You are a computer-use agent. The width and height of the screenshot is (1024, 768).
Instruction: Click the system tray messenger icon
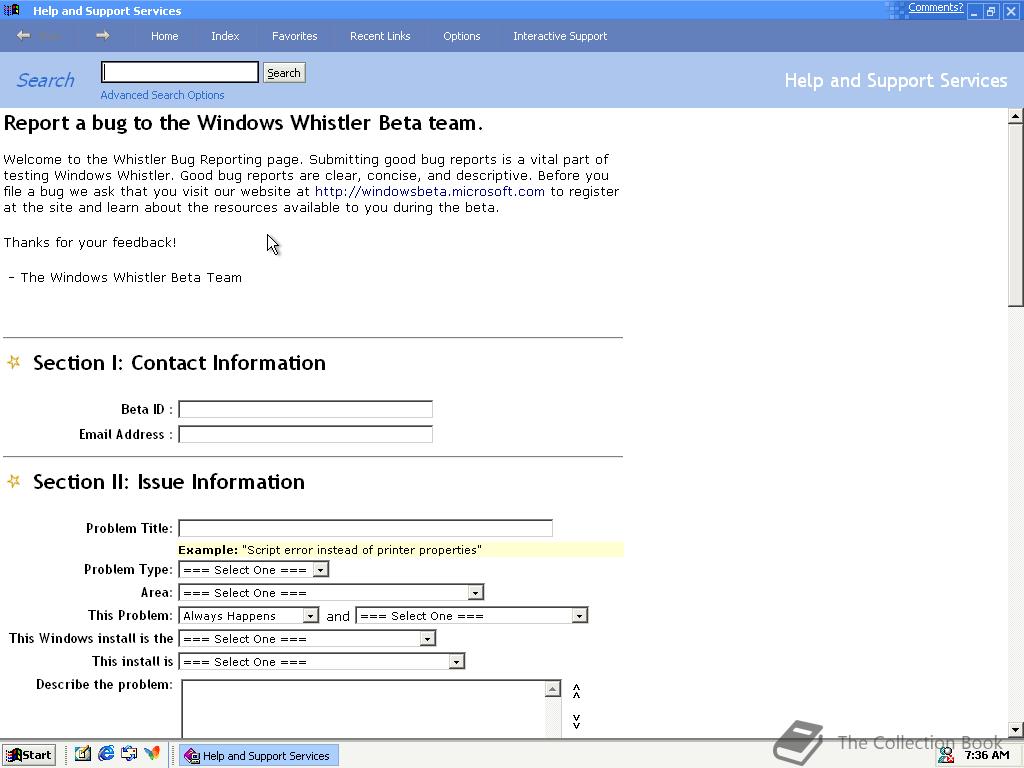click(946, 755)
